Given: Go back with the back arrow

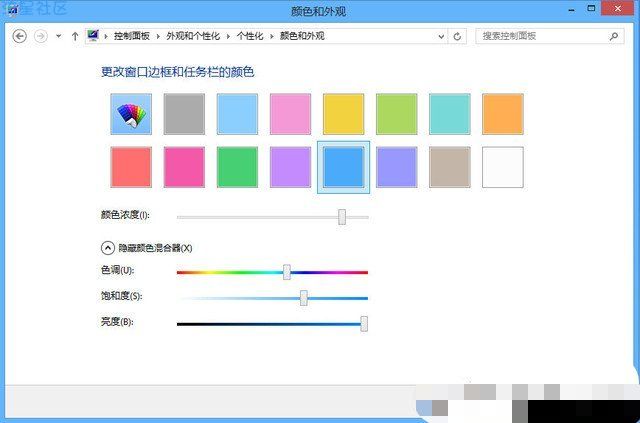Looking at the screenshot, I should tap(20, 36).
